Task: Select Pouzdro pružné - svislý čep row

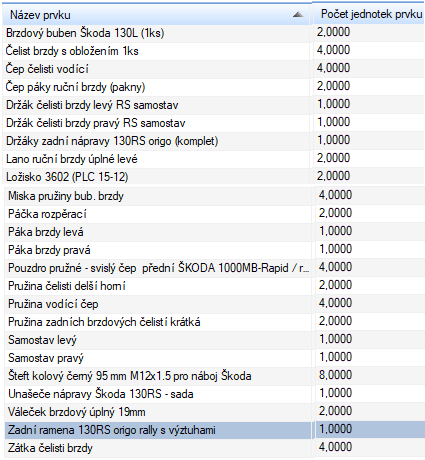Action: pyautogui.click(x=215, y=268)
